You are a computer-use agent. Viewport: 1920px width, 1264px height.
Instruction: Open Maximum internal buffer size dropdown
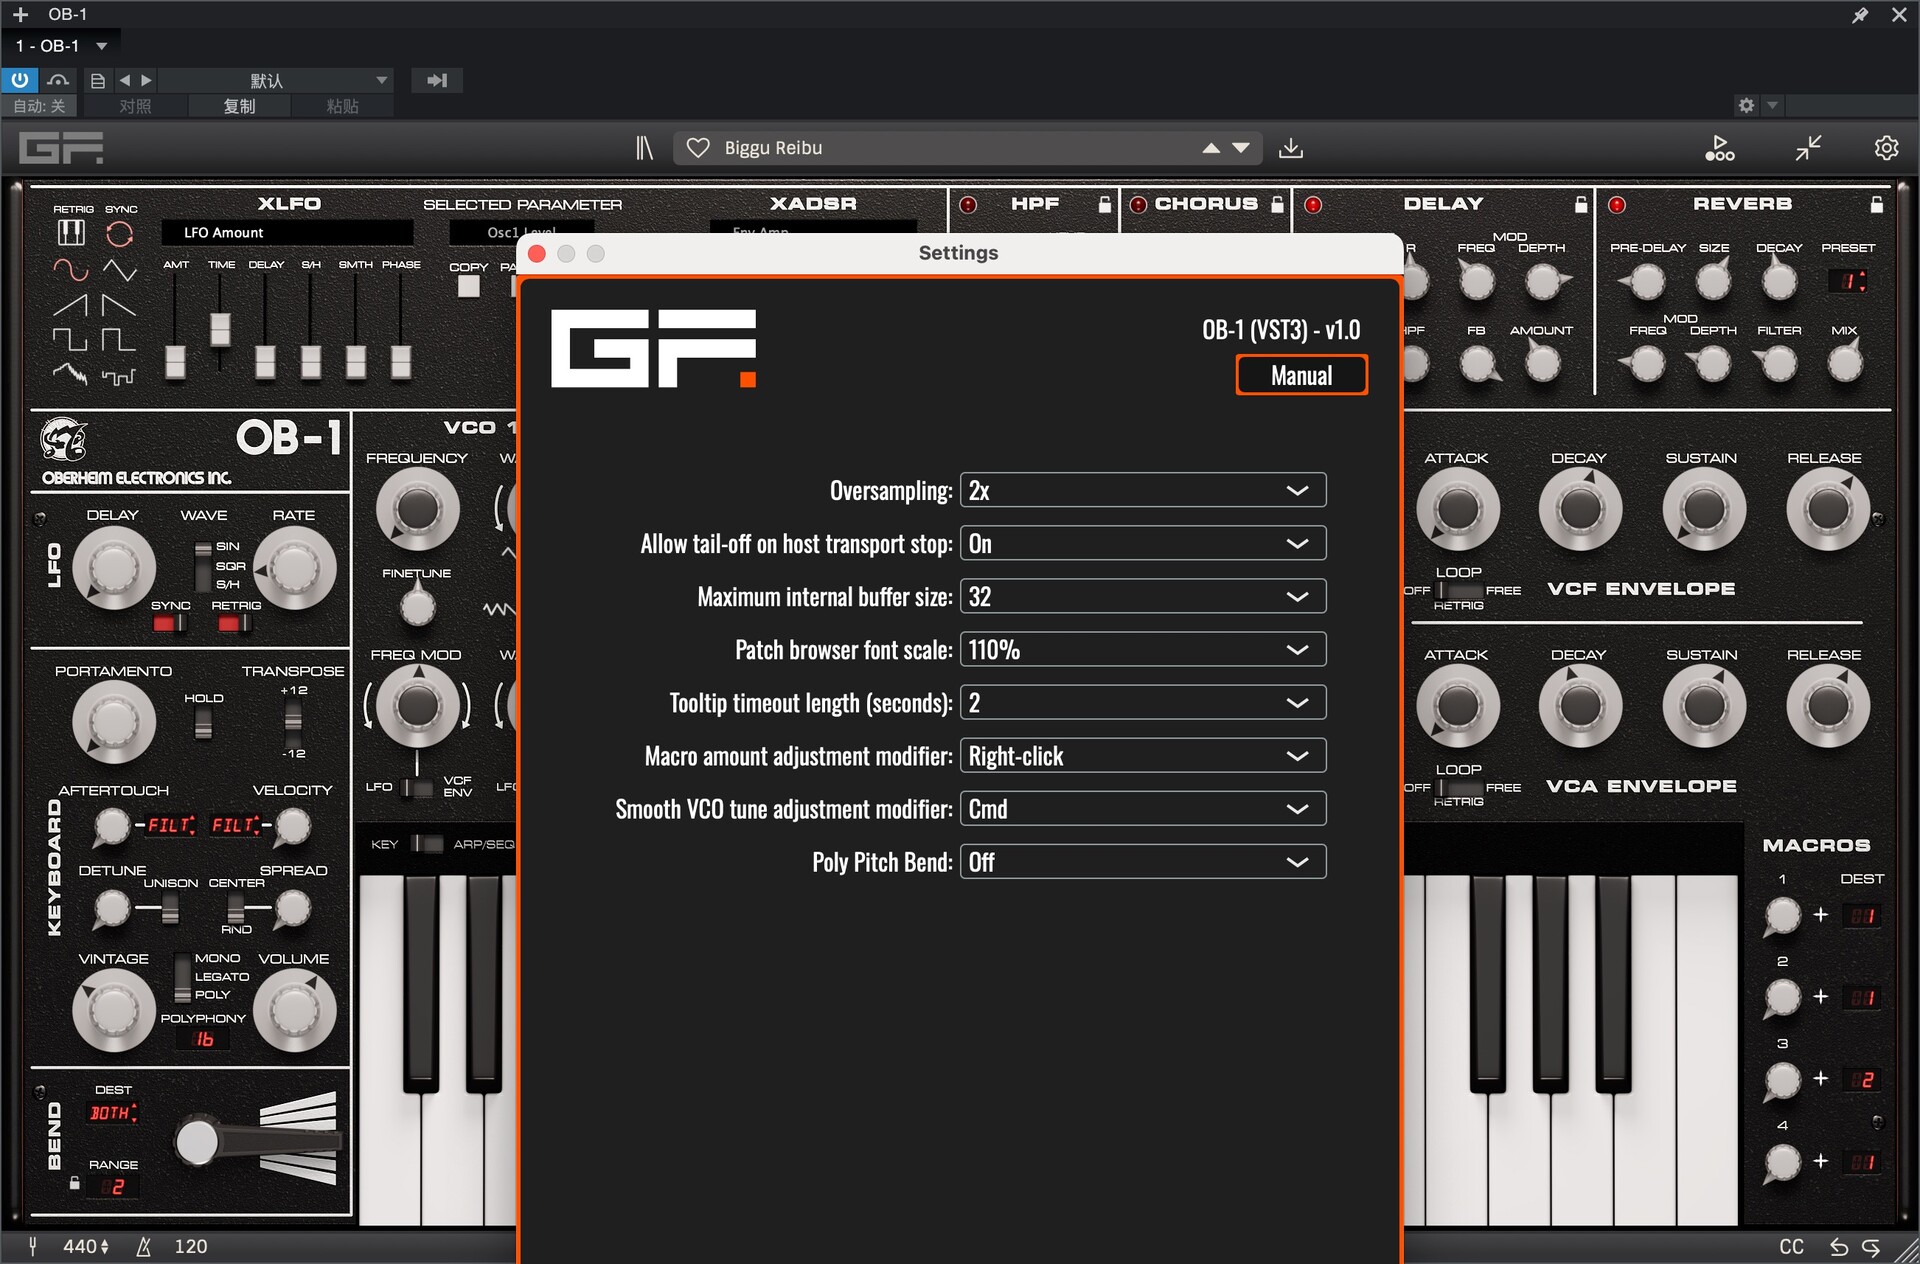point(1143,596)
